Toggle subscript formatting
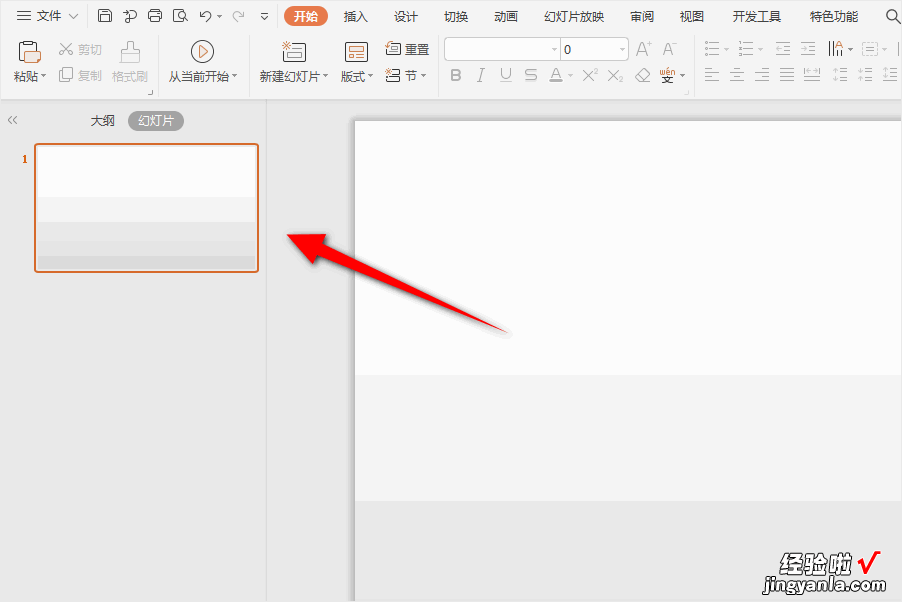Image resolution: width=902 pixels, height=602 pixels. [615, 75]
